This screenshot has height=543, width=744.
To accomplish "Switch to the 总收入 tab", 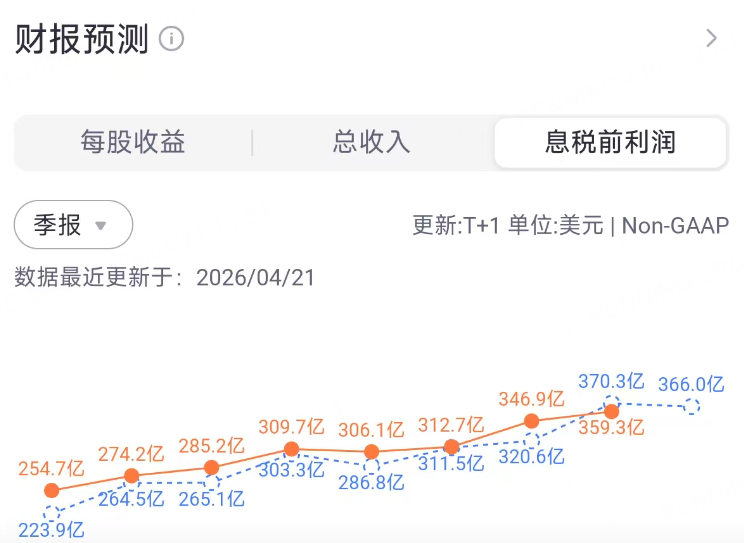I will (x=371, y=143).
